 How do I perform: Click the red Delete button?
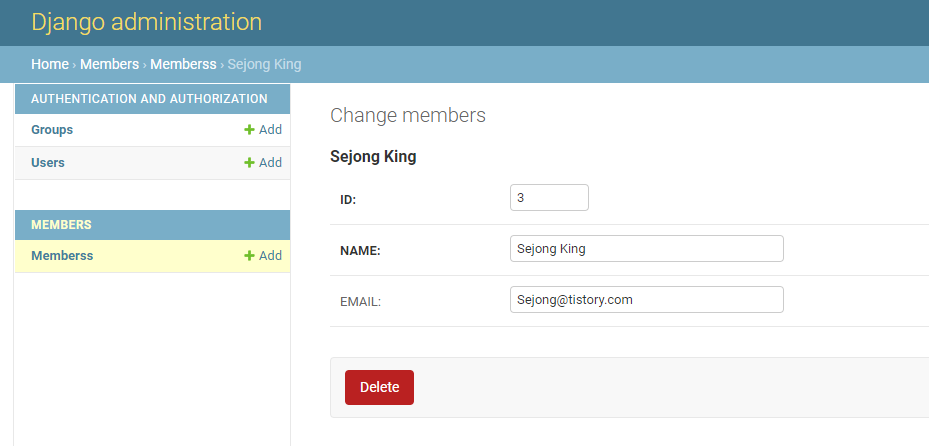point(379,387)
